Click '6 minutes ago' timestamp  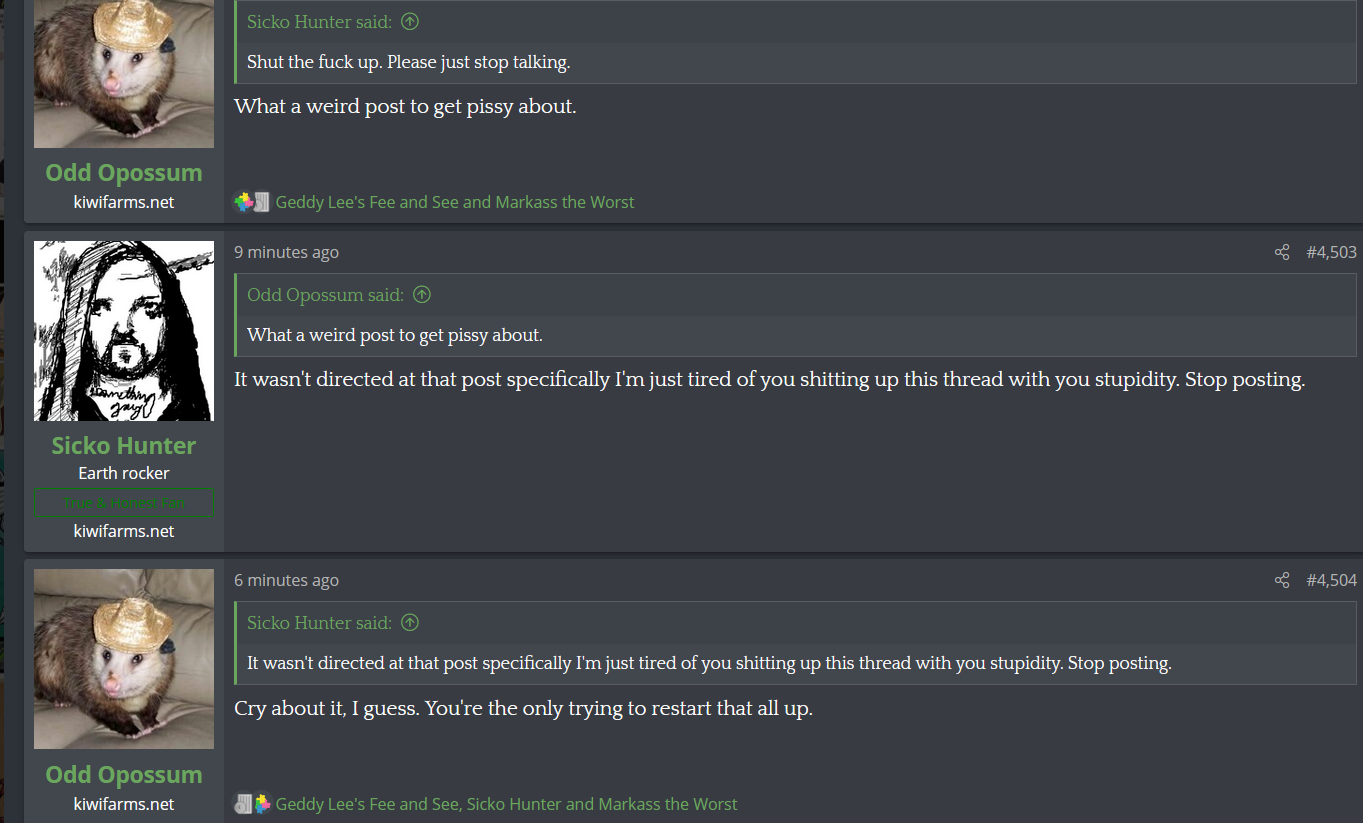point(286,580)
